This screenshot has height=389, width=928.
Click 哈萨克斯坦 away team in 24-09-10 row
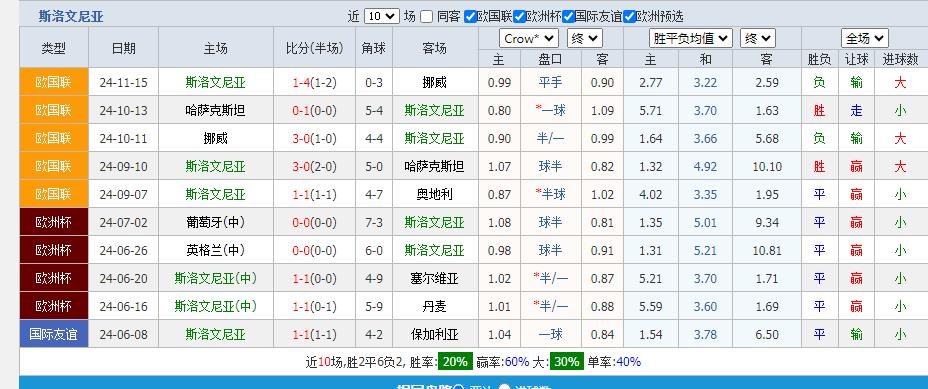(x=434, y=166)
